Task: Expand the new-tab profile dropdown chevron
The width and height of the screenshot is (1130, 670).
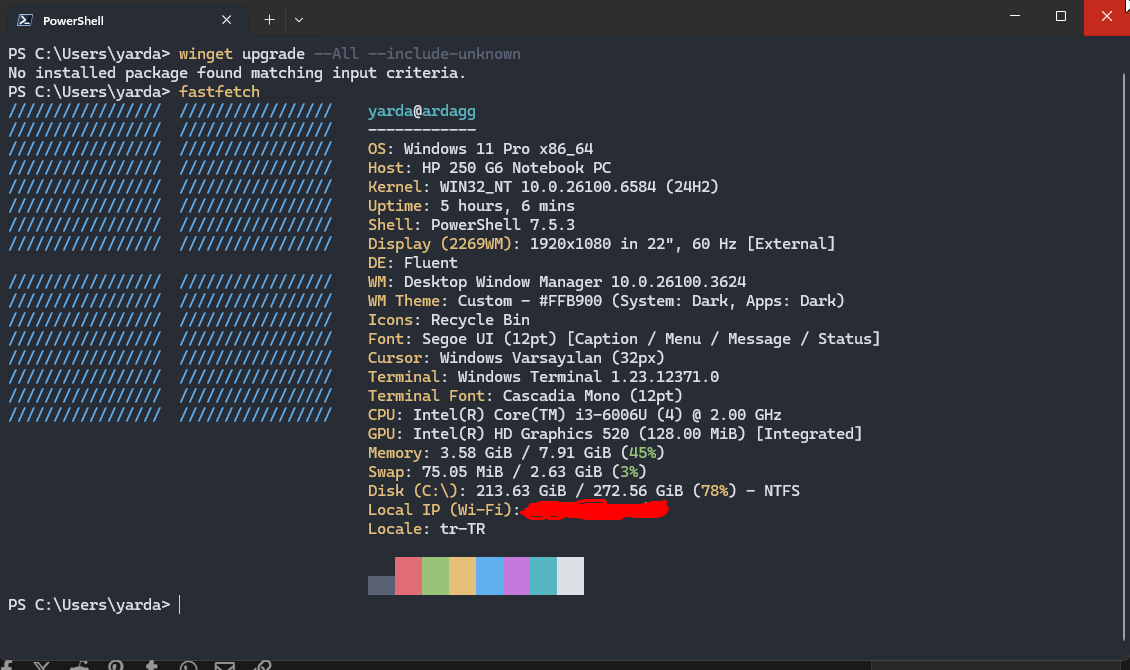Action: tap(299, 20)
